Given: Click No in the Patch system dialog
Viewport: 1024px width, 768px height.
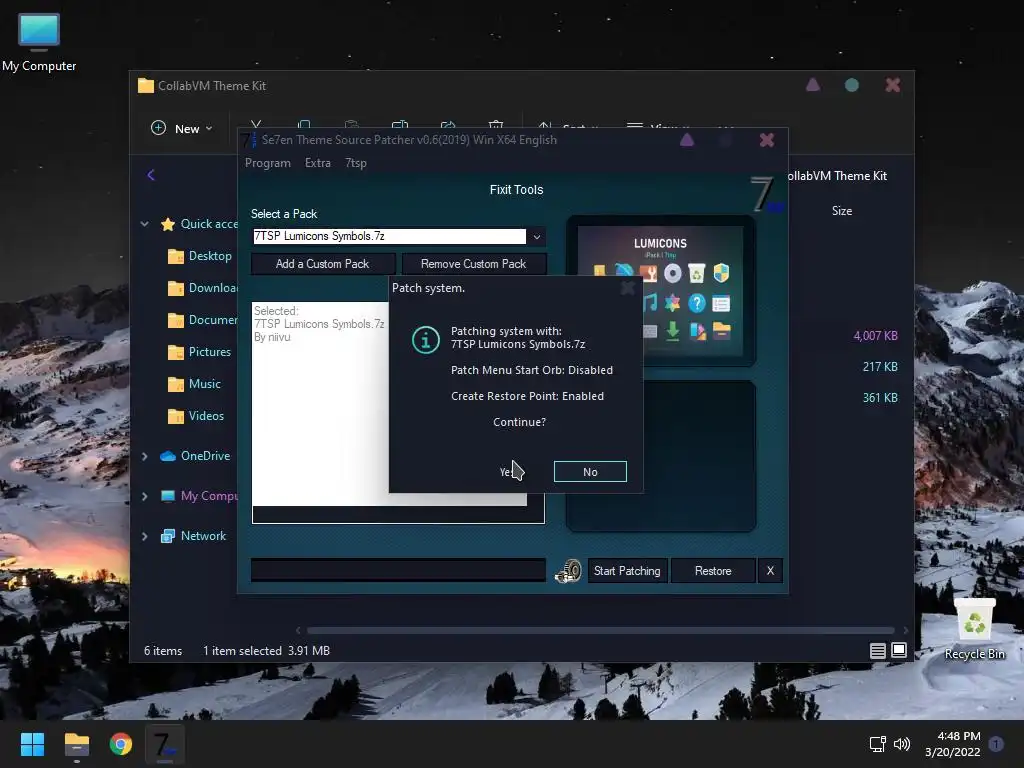Looking at the screenshot, I should click(x=590, y=472).
